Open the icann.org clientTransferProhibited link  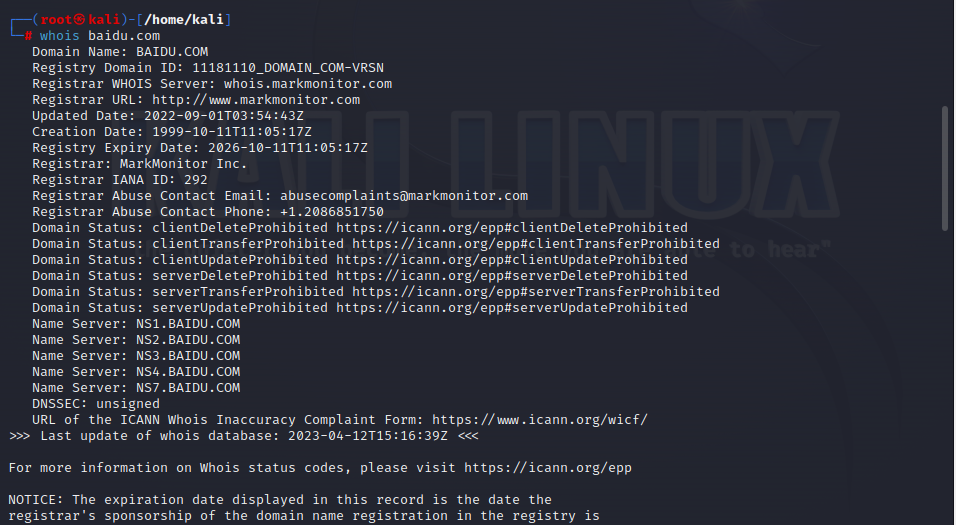point(535,244)
